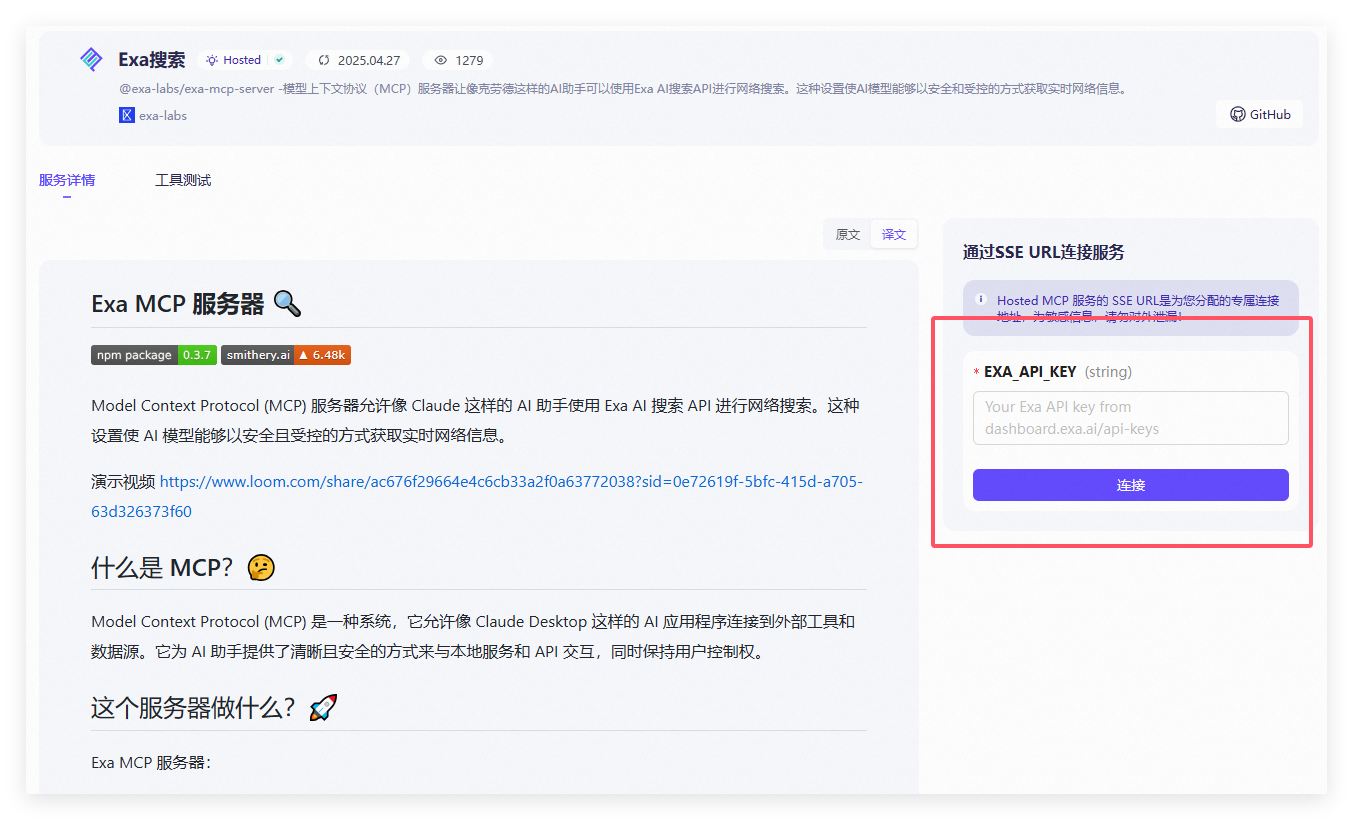The height and width of the screenshot is (820, 1353).
Task: Open the 工具测试 tab
Action: tap(183, 180)
